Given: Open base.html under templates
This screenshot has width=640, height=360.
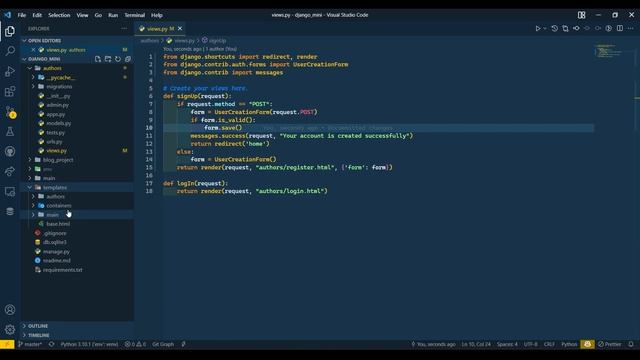Looking at the screenshot, I should tap(77, 224).
